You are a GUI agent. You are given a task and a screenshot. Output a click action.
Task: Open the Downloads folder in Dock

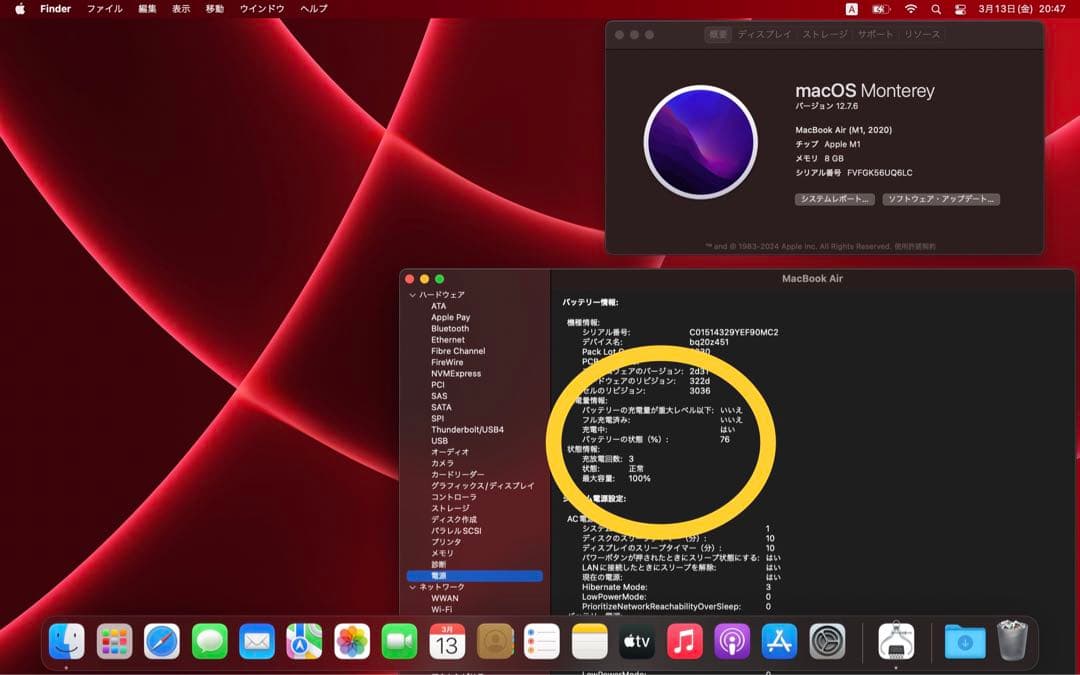coord(965,641)
